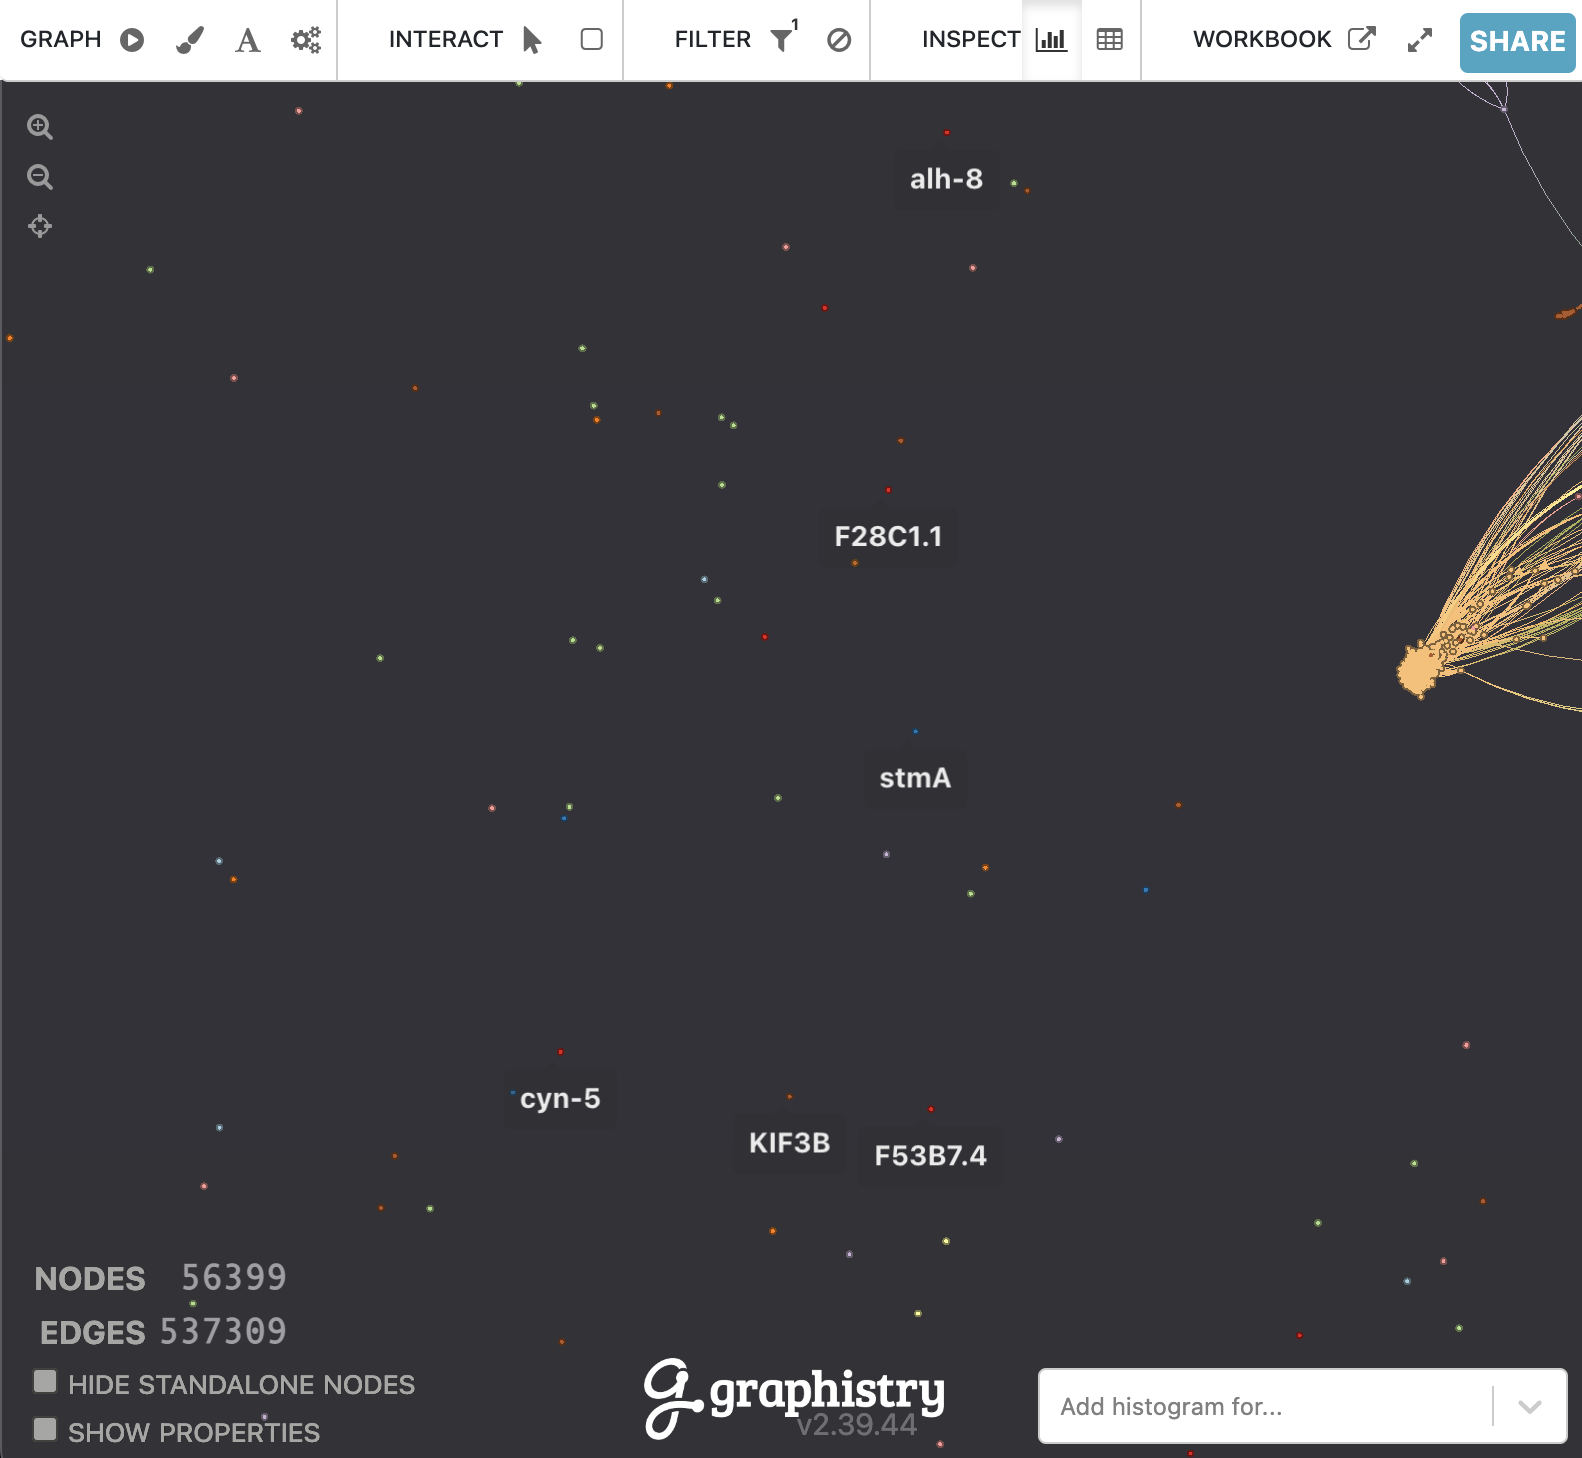Open the filter funnel panel

pyautogui.click(x=782, y=40)
